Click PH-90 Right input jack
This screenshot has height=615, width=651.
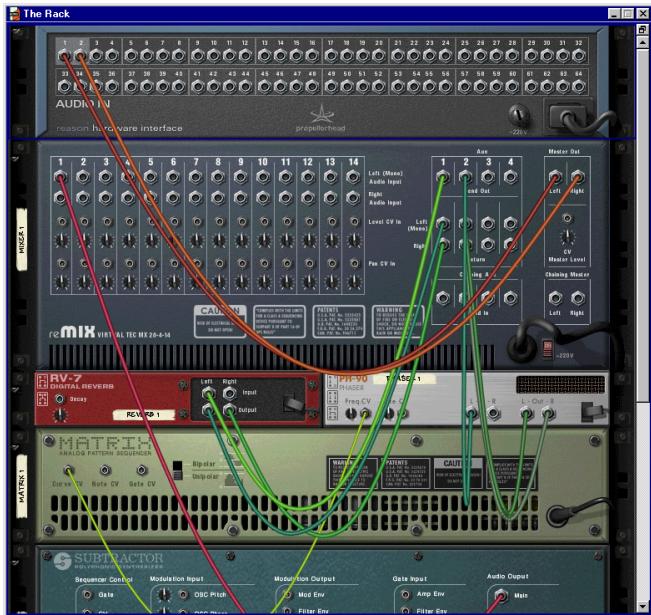(493, 413)
